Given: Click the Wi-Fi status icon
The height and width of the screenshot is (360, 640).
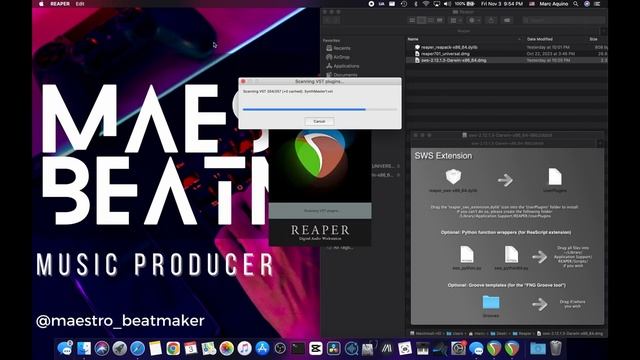Looking at the screenshot, I should (x=426, y=4).
